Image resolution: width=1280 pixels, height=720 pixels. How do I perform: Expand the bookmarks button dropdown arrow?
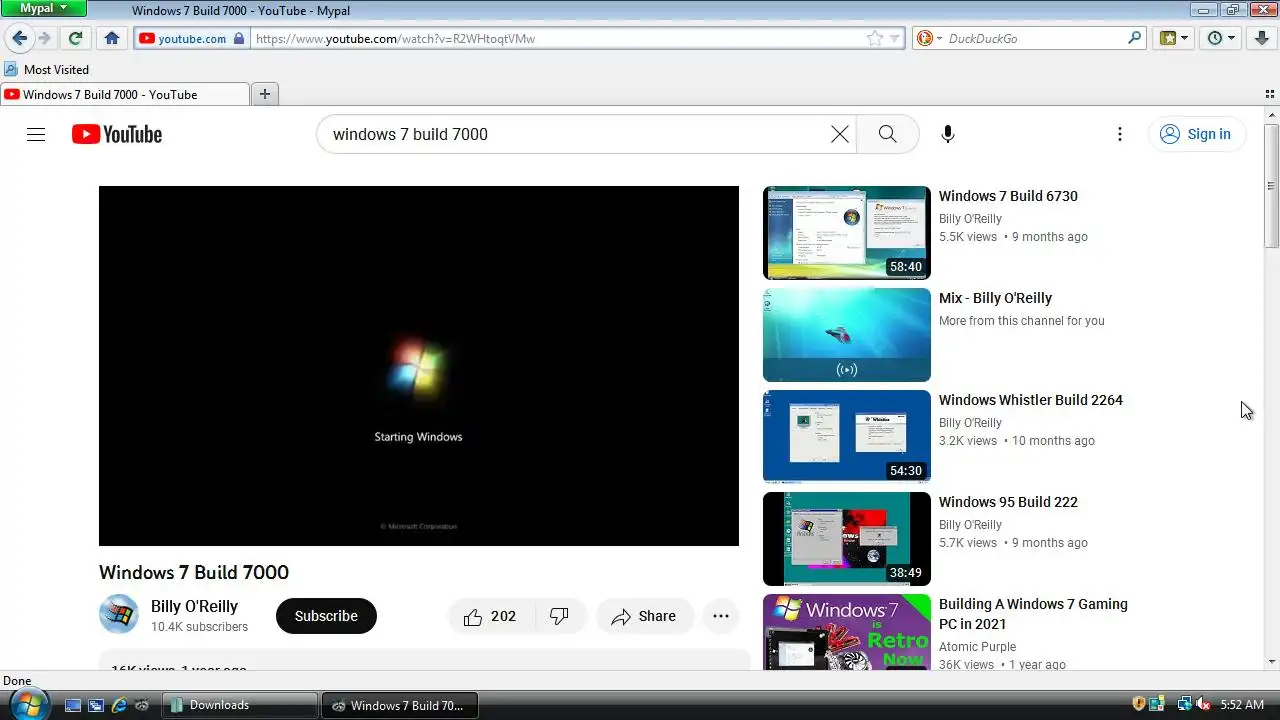[x=1186, y=38]
